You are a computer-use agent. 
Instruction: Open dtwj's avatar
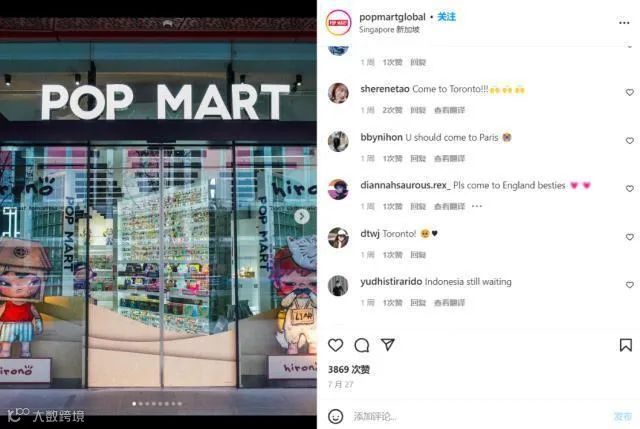(338, 238)
